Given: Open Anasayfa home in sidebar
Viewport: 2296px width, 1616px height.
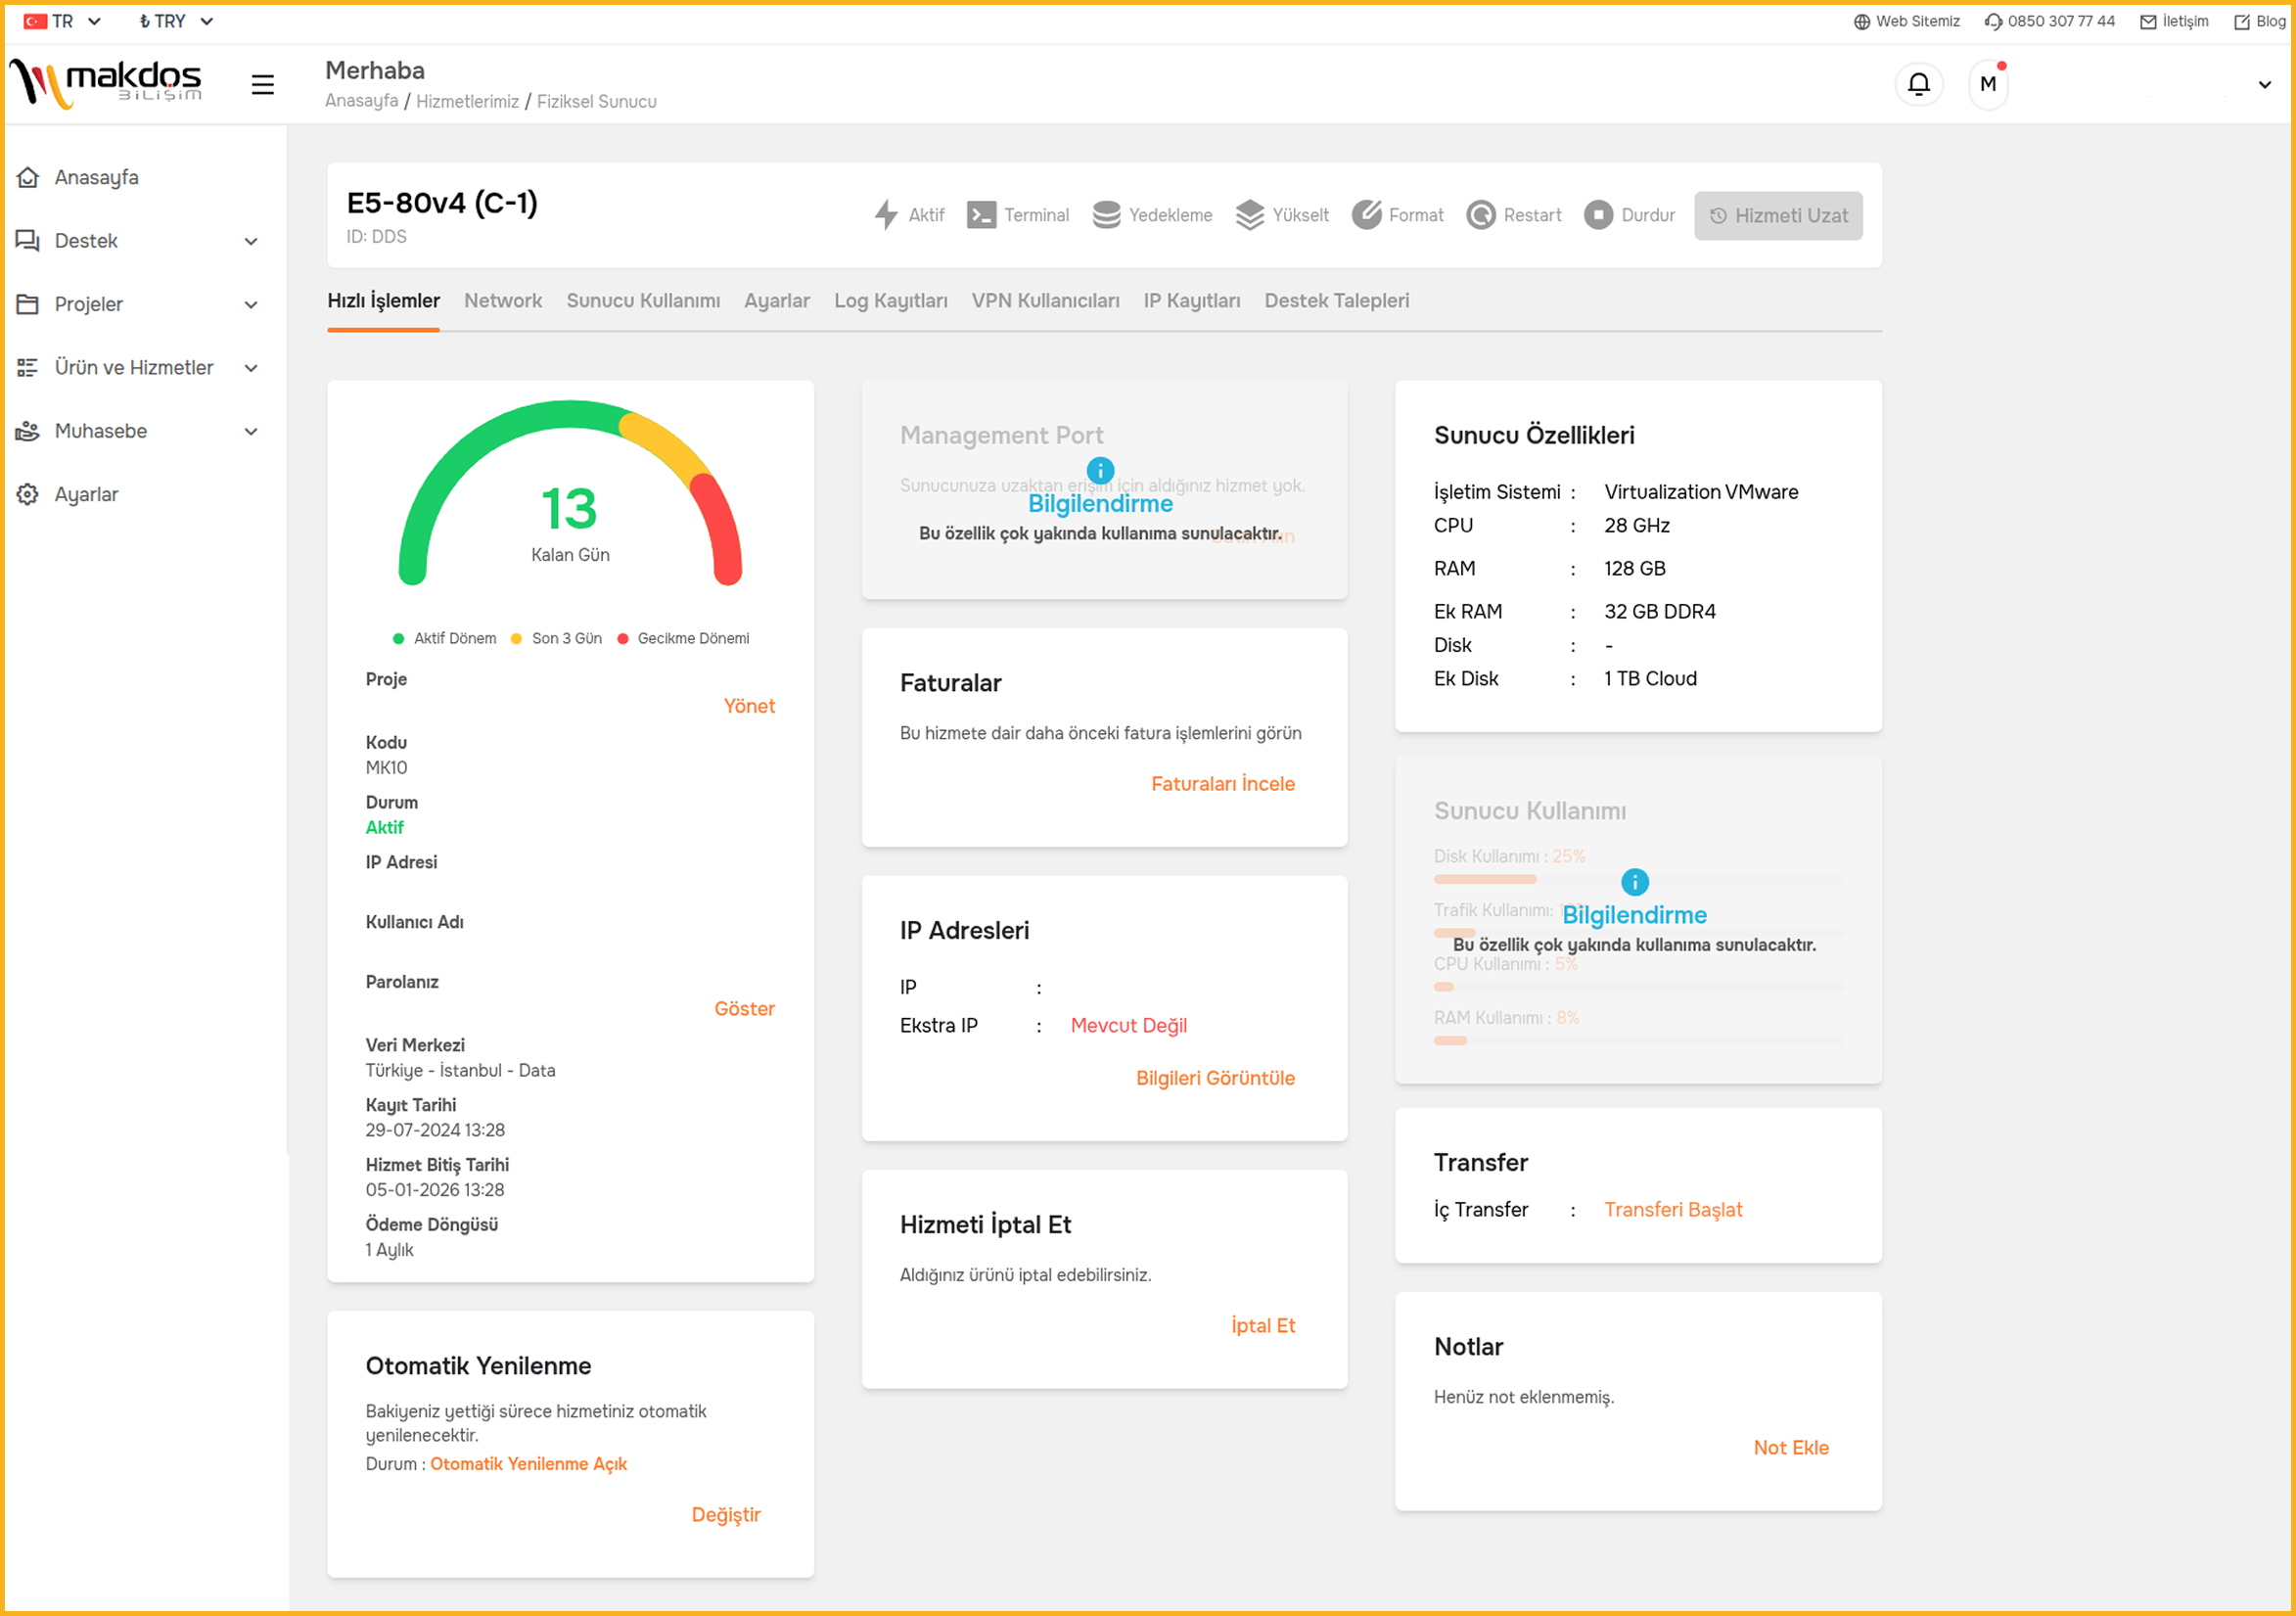Looking at the screenshot, I should coord(96,177).
